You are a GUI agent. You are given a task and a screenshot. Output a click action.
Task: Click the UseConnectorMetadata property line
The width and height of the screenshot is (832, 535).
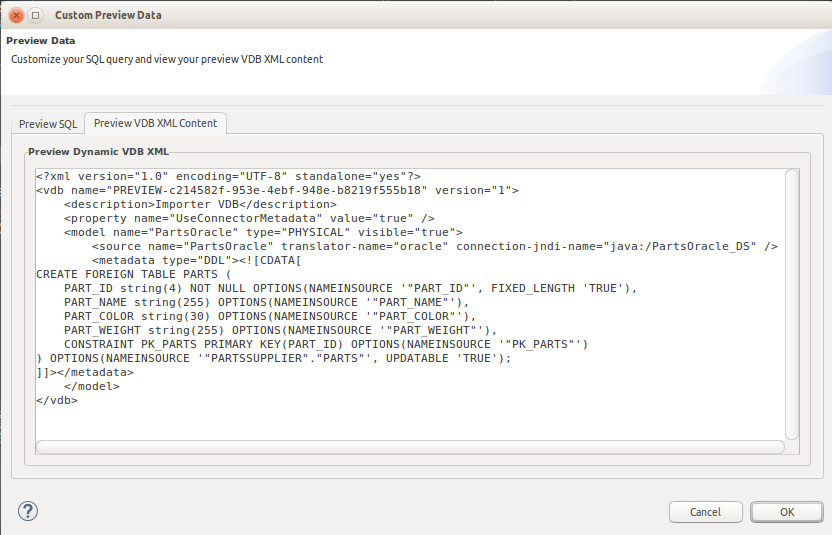point(249,218)
